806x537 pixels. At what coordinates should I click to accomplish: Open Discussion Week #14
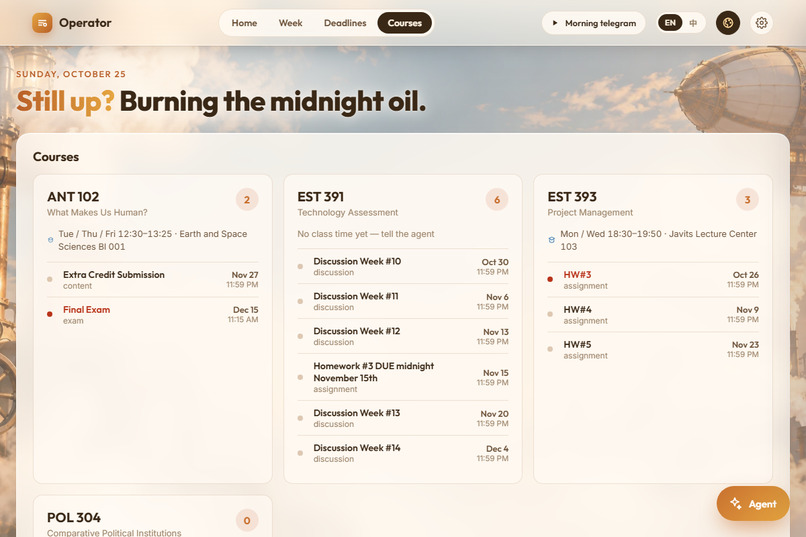click(402, 453)
